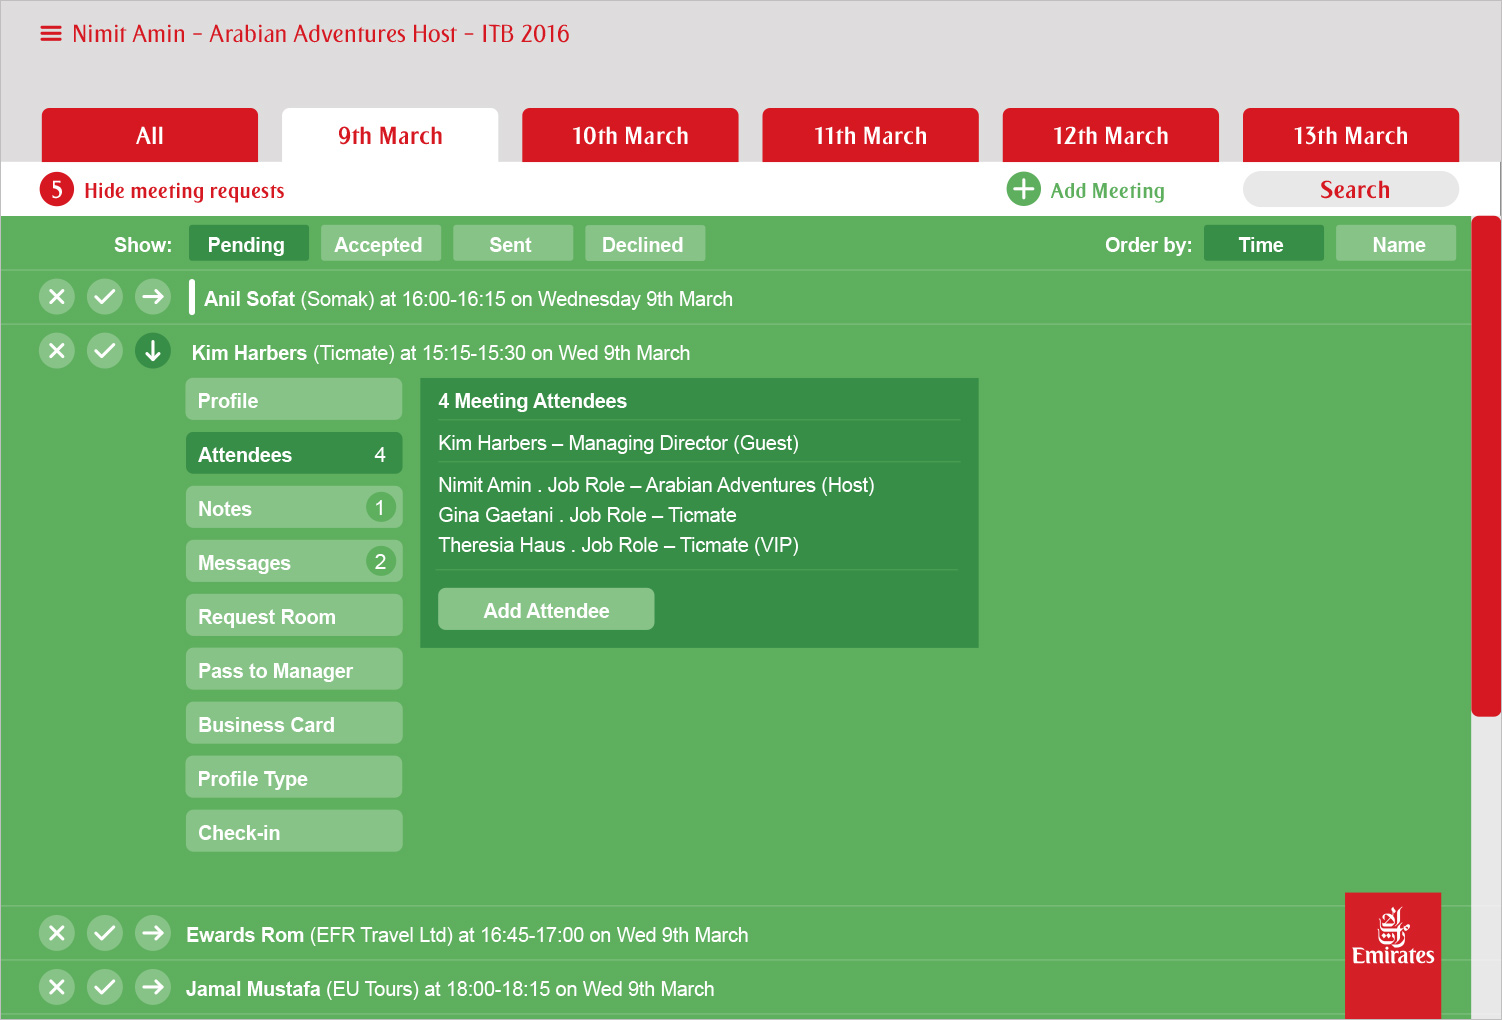Viewport: 1502px width, 1020px height.
Task: Collapse Kim Harbers meeting details
Action: pyautogui.click(x=153, y=351)
